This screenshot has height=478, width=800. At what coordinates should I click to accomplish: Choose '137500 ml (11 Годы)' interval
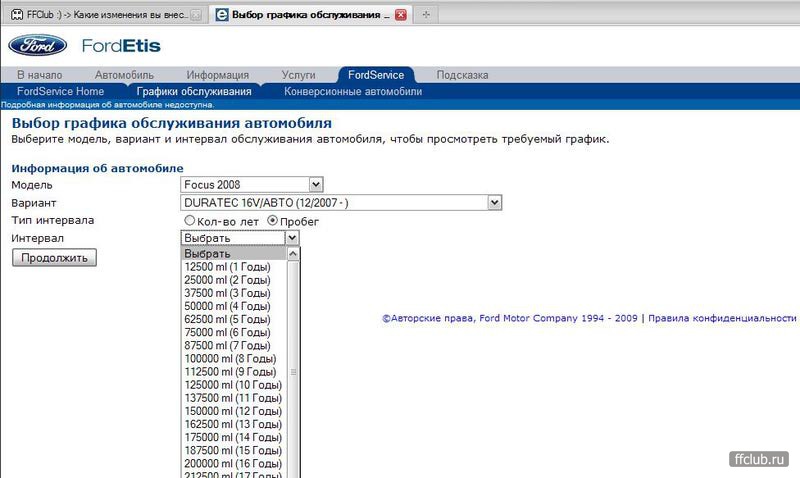(234, 398)
